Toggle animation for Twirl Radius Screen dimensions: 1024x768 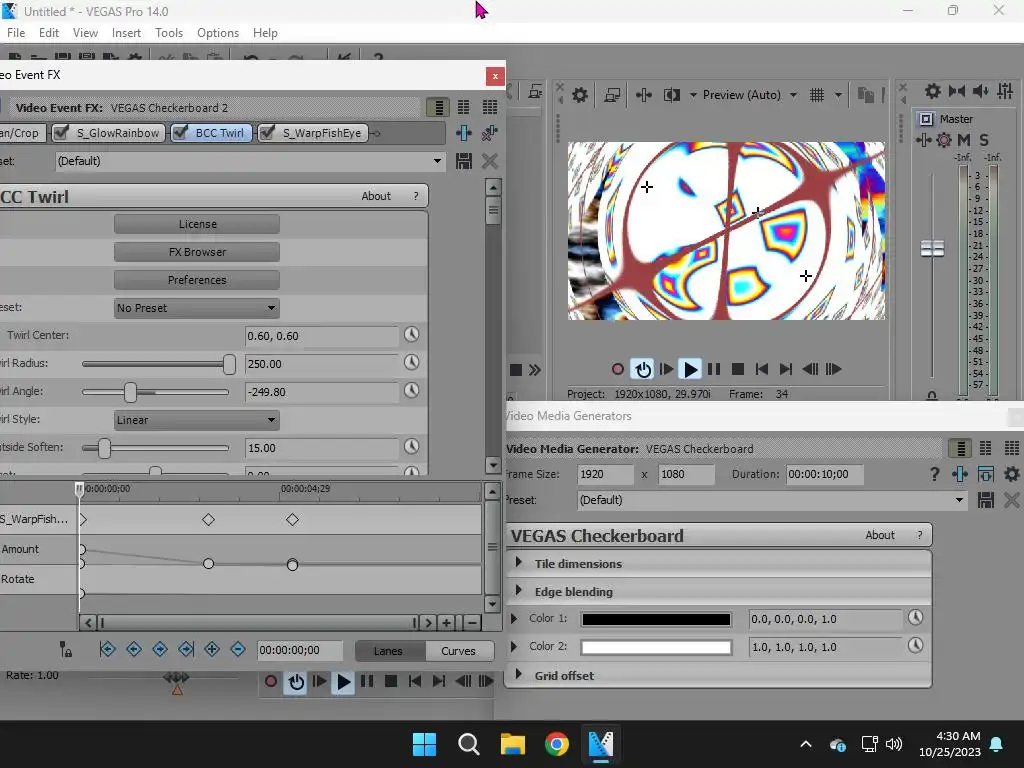(x=411, y=363)
